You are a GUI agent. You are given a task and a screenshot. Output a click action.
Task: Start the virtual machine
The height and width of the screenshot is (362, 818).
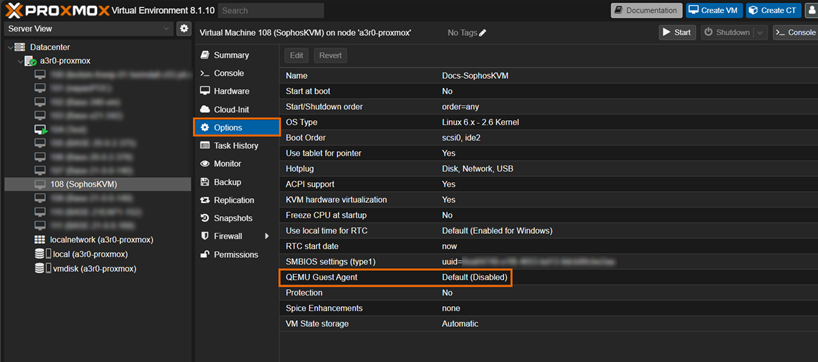pyautogui.click(x=677, y=32)
